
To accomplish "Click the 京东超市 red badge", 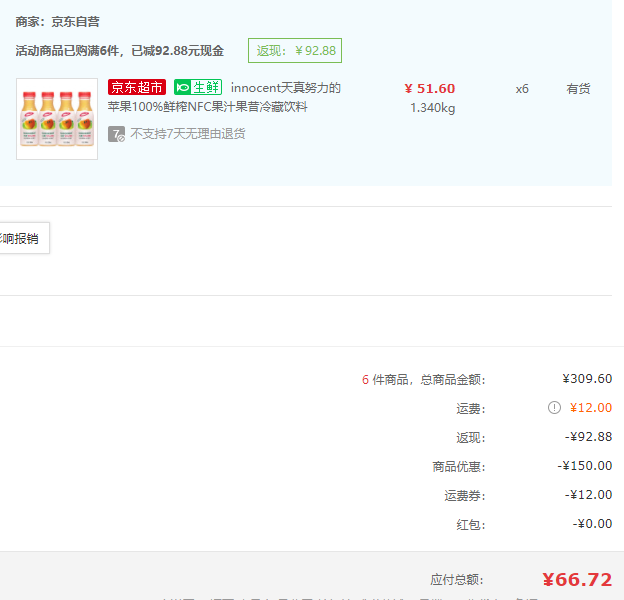I will click(137, 87).
